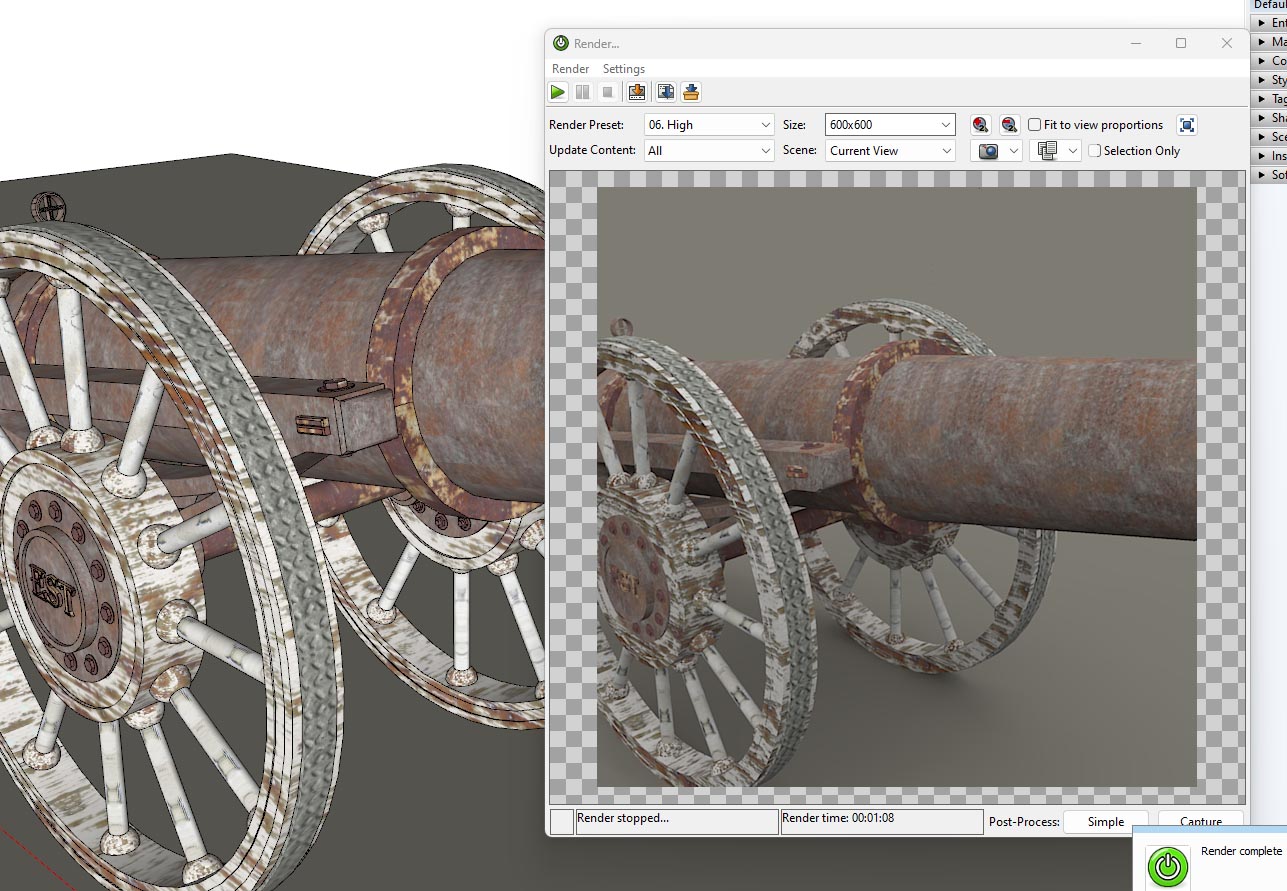Minimize the Render window
Viewport: 1287px width, 891px height.
click(1136, 43)
